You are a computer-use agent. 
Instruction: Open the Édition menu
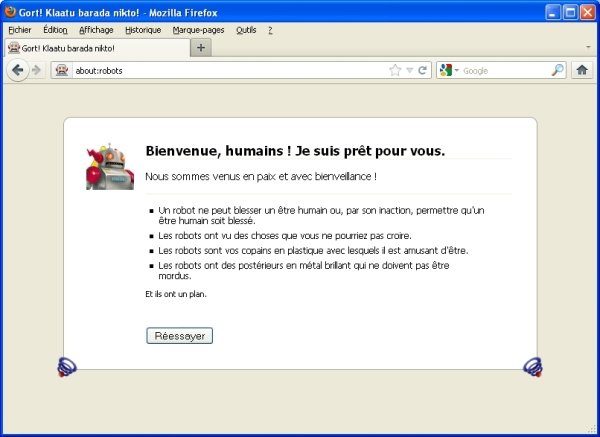point(55,30)
